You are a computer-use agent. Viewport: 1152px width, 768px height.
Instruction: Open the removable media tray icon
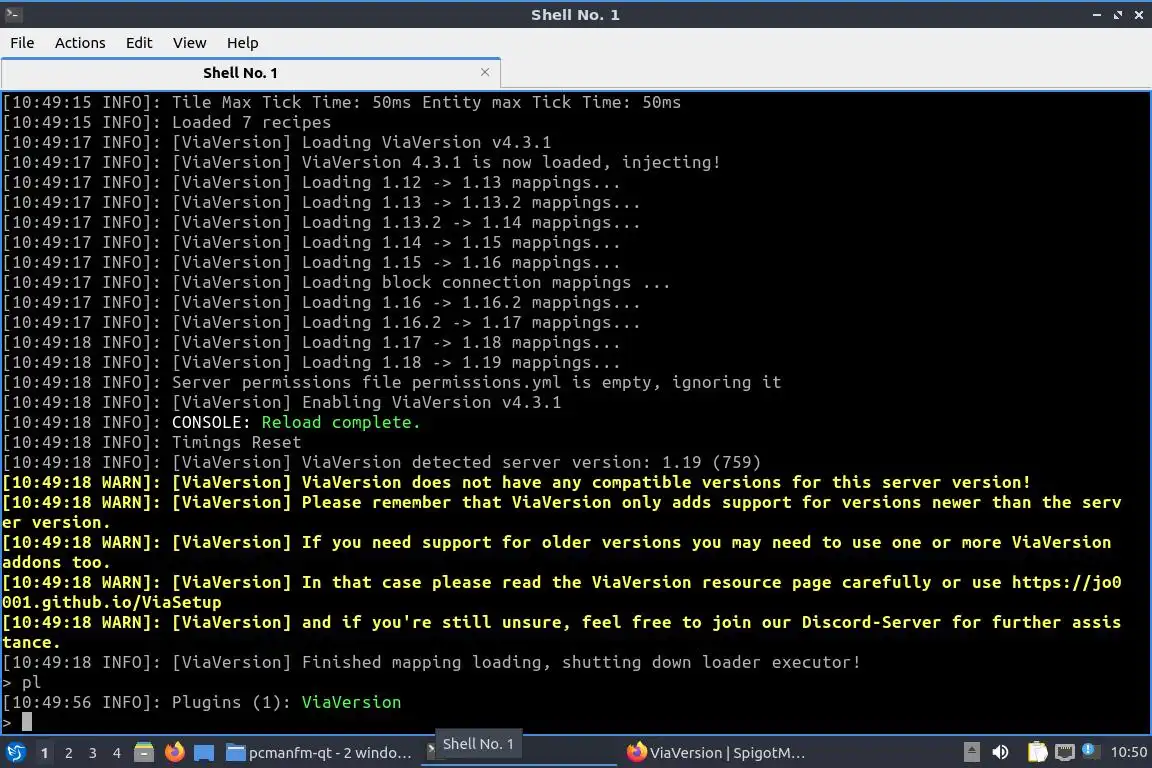(x=971, y=752)
